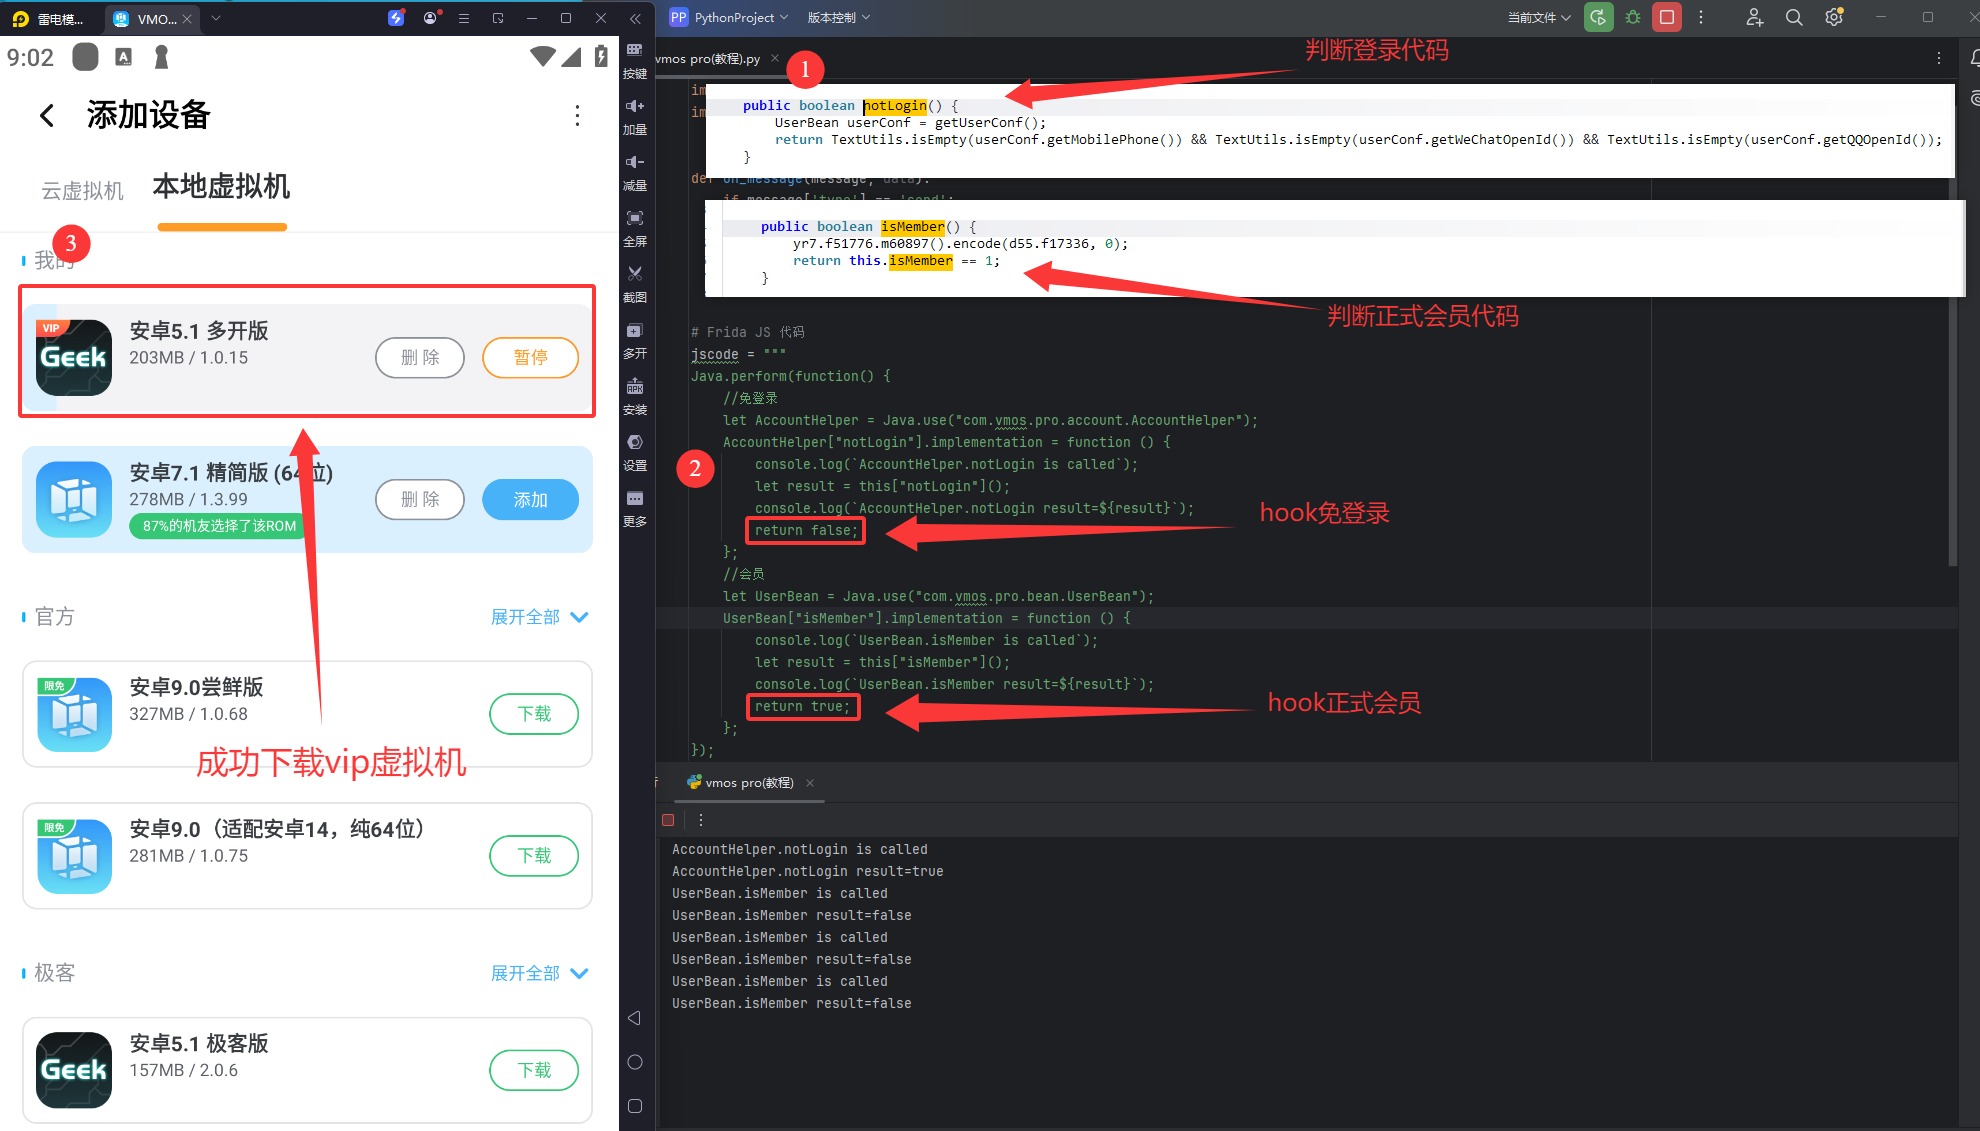Collapse the emulator sidebar with double chevron
1980x1131 pixels.
point(635,18)
